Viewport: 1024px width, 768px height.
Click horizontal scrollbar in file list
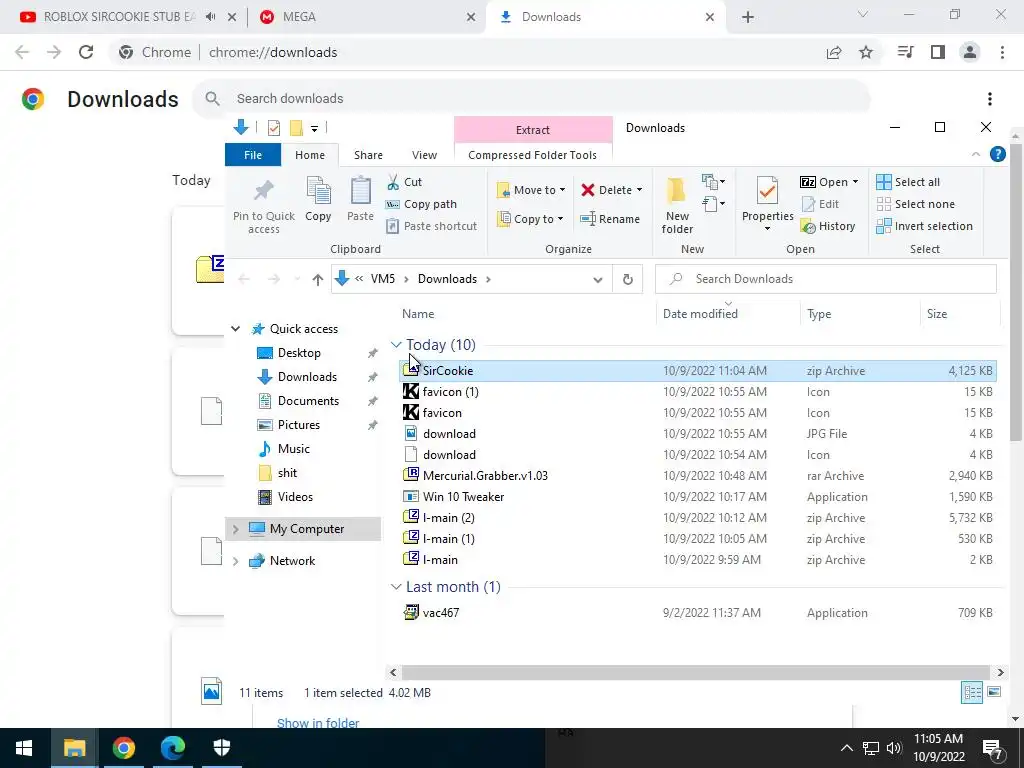[x=696, y=672]
